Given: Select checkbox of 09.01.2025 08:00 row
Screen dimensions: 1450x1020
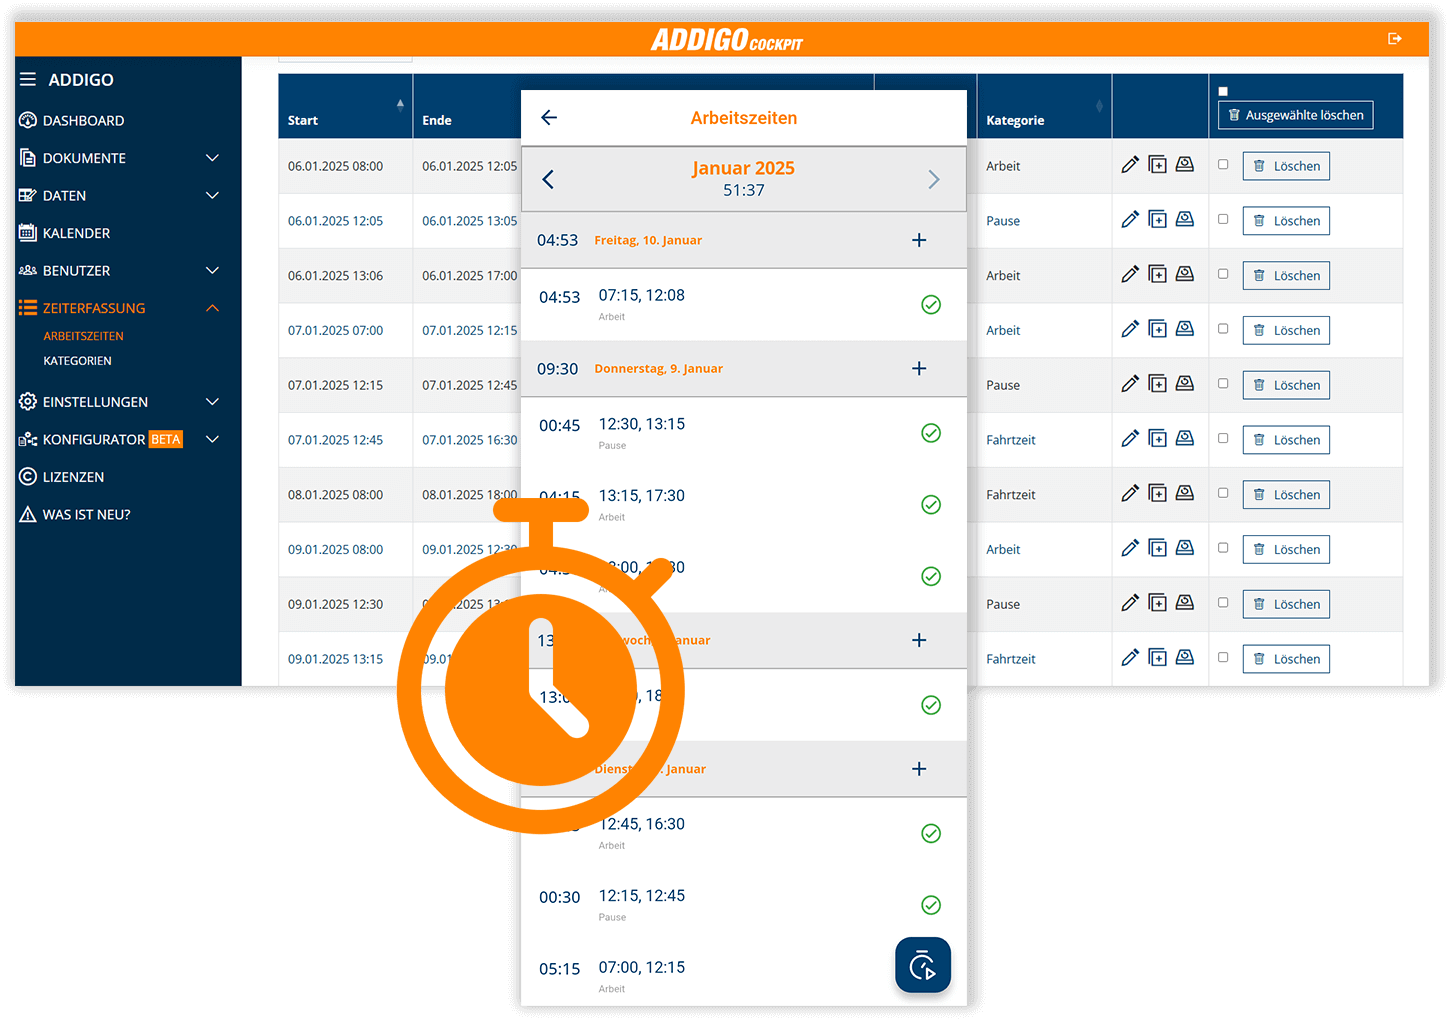Looking at the screenshot, I should [1223, 548].
